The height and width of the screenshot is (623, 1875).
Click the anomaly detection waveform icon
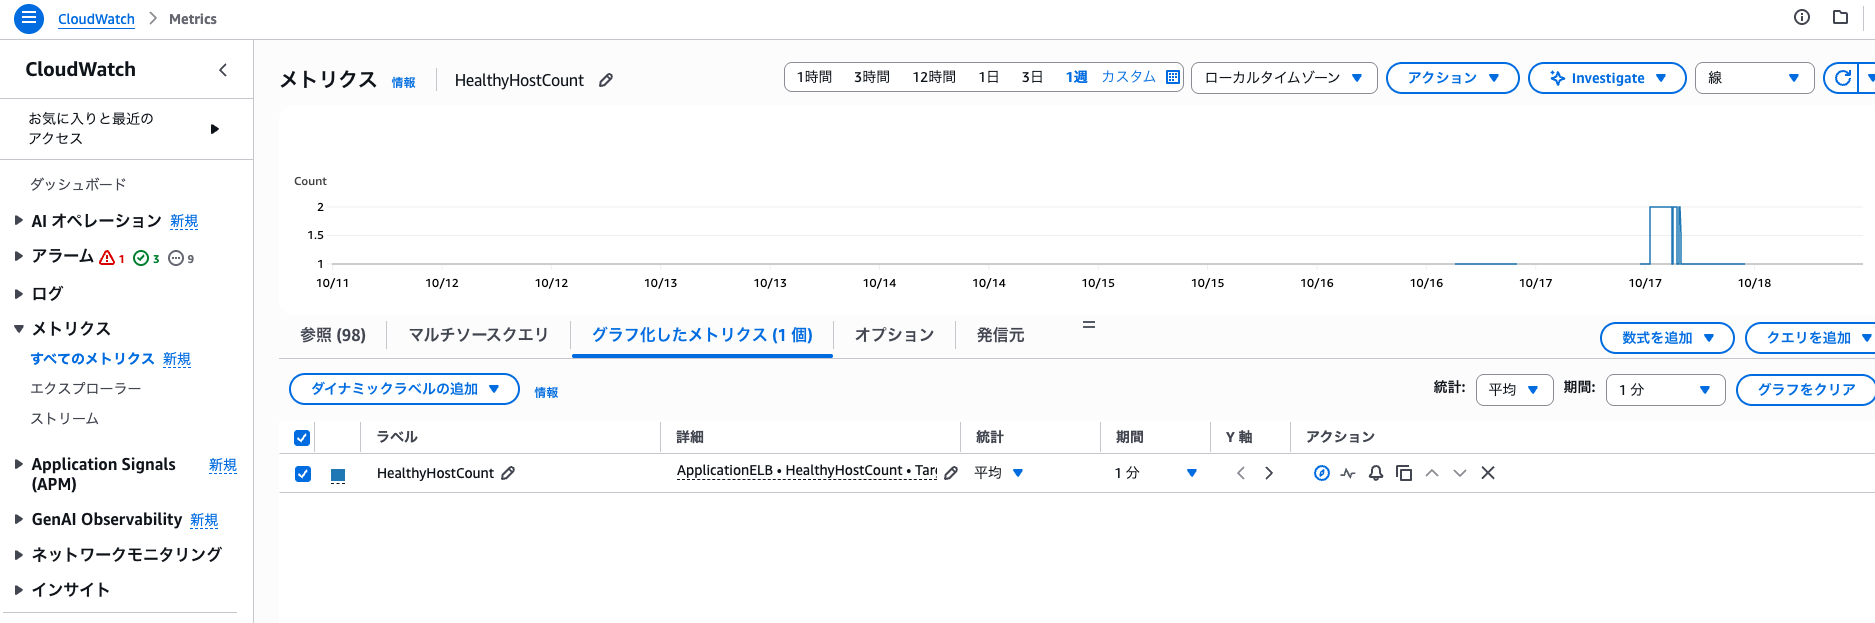(x=1348, y=473)
